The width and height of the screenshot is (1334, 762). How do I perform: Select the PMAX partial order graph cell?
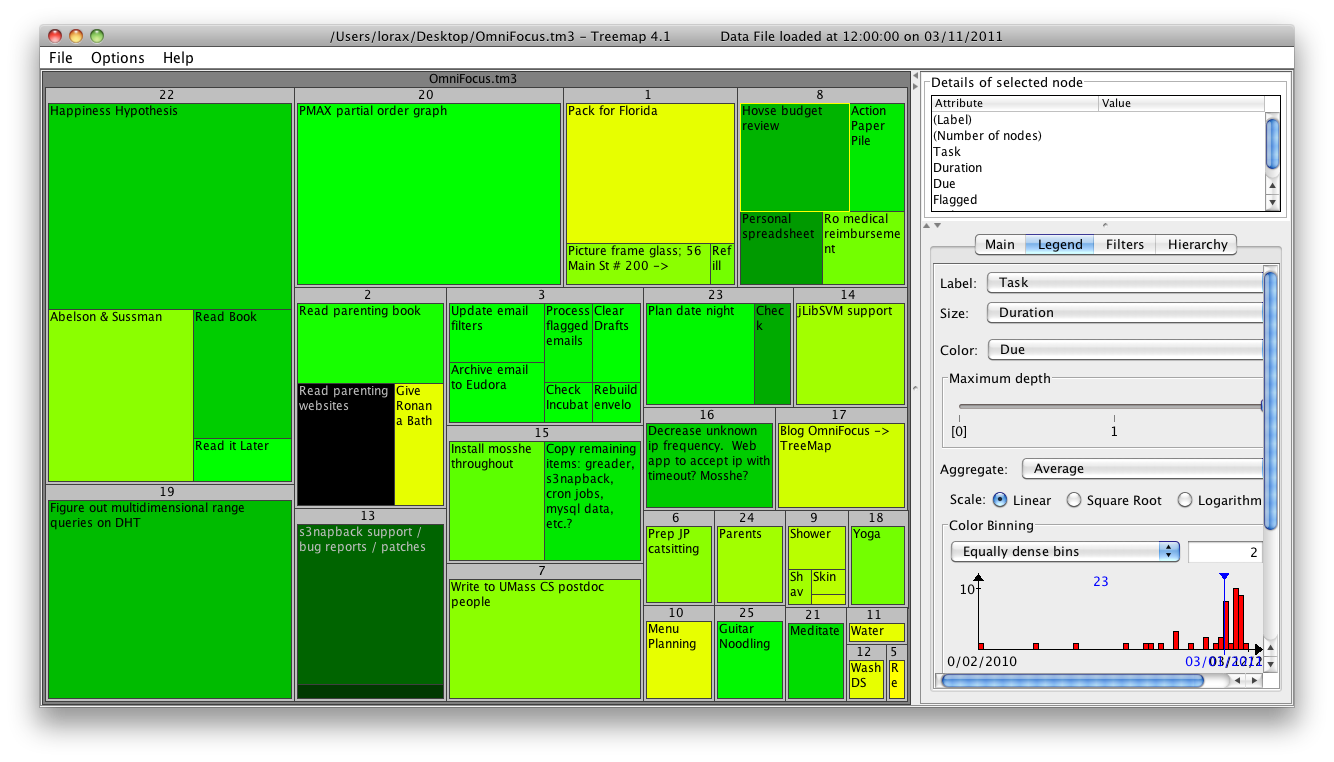pos(429,194)
